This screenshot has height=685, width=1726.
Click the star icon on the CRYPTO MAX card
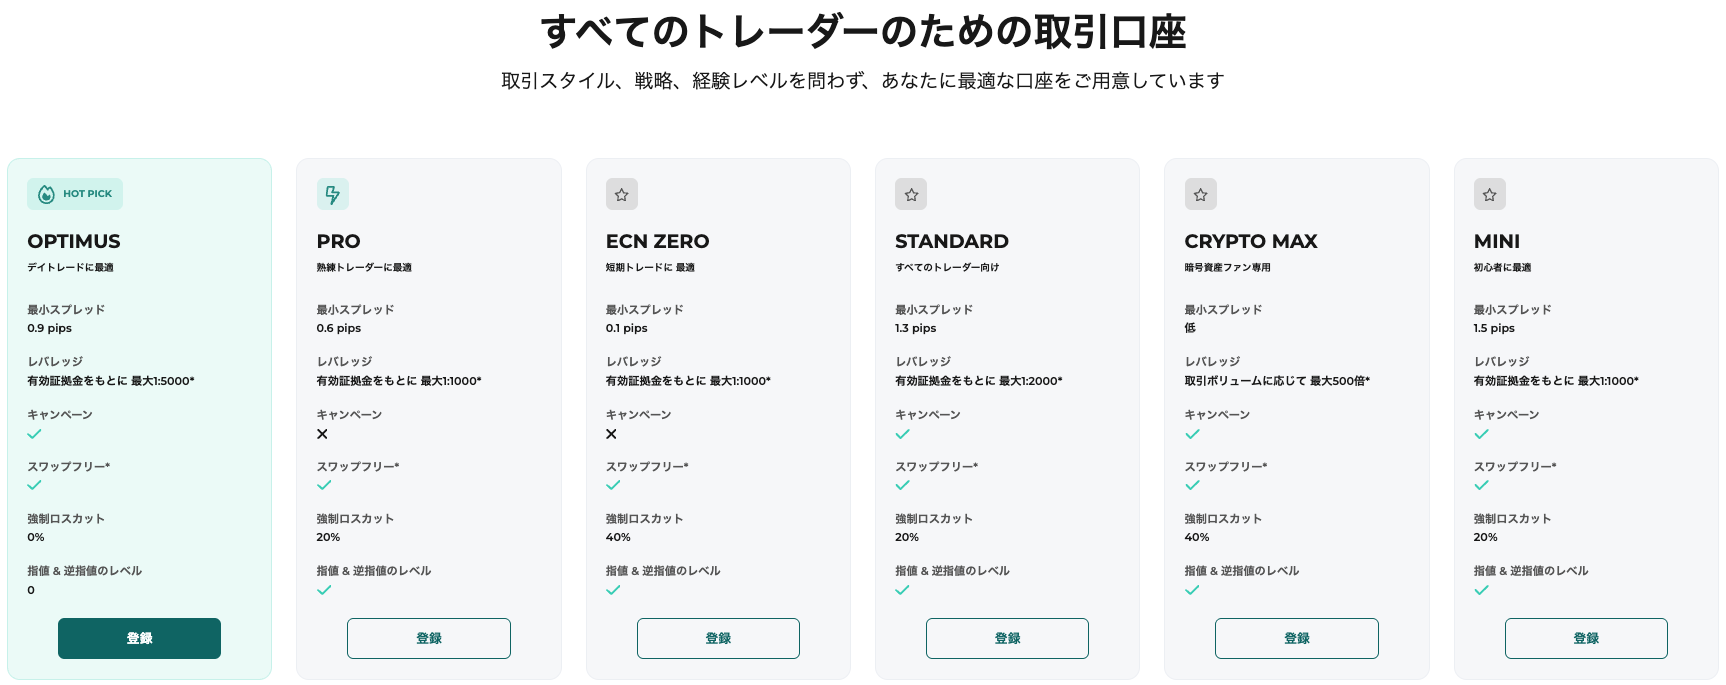[1200, 194]
